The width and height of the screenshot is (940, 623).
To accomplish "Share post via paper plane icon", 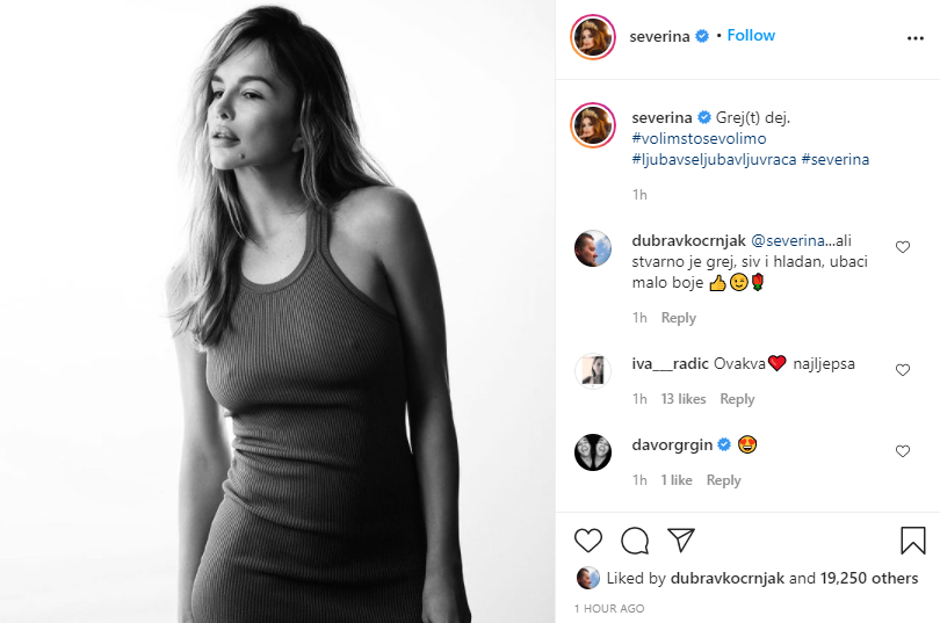I will click(681, 540).
